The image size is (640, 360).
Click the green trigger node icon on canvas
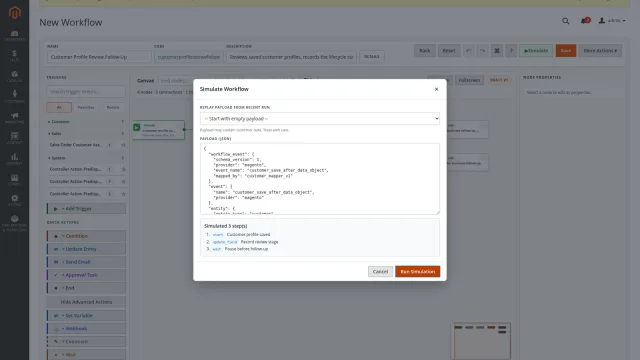[x=137, y=127]
